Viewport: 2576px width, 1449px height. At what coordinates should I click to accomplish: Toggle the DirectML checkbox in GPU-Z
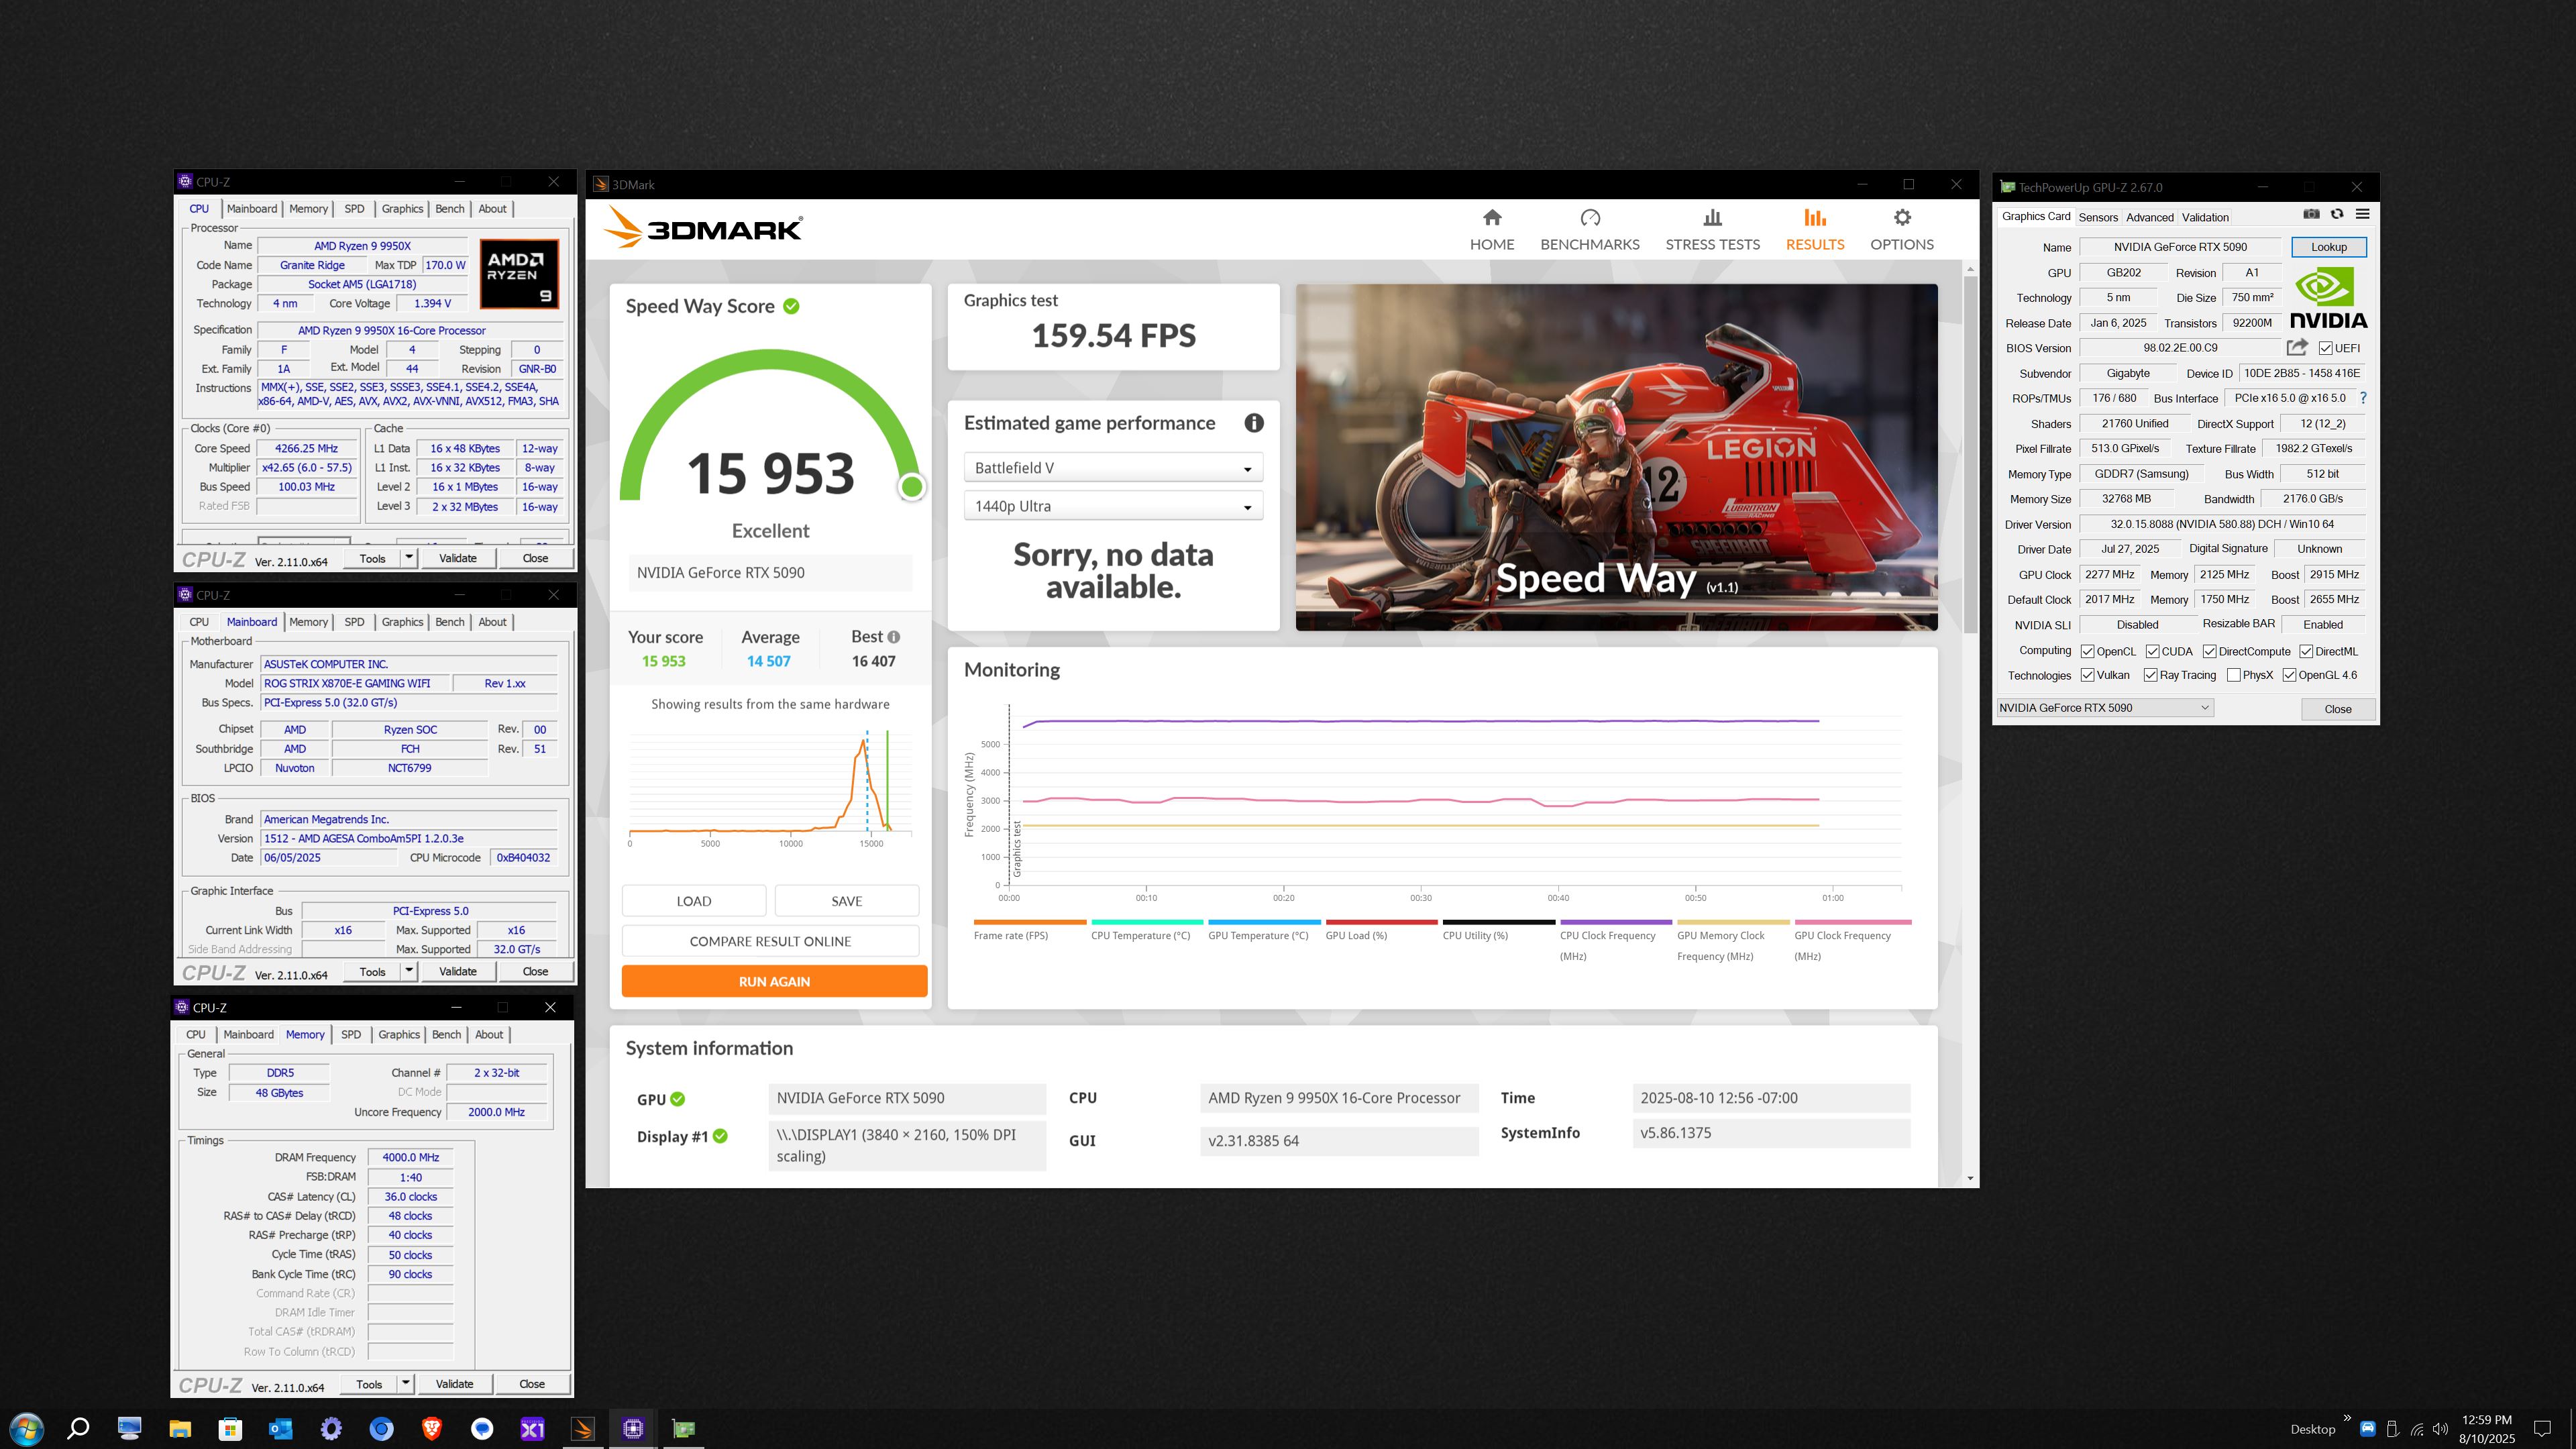click(x=2306, y=651)
